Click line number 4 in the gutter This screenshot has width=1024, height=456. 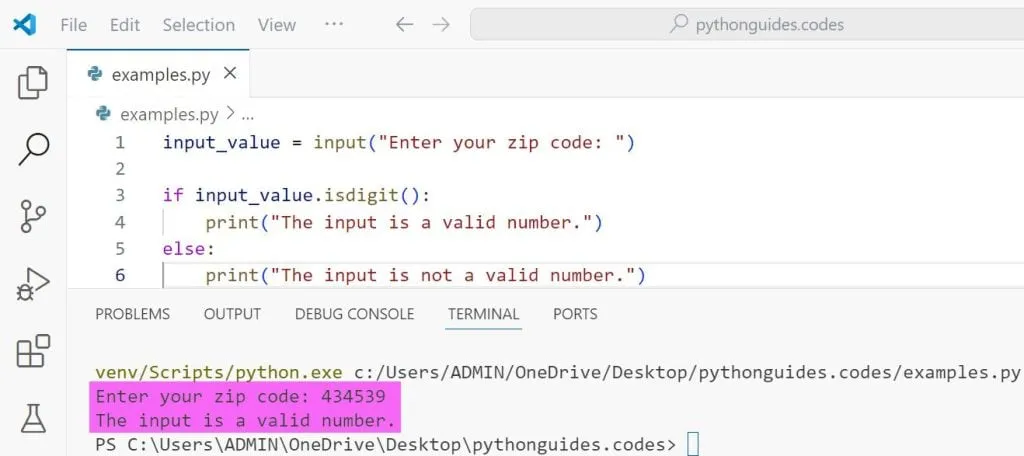(120, 222)
